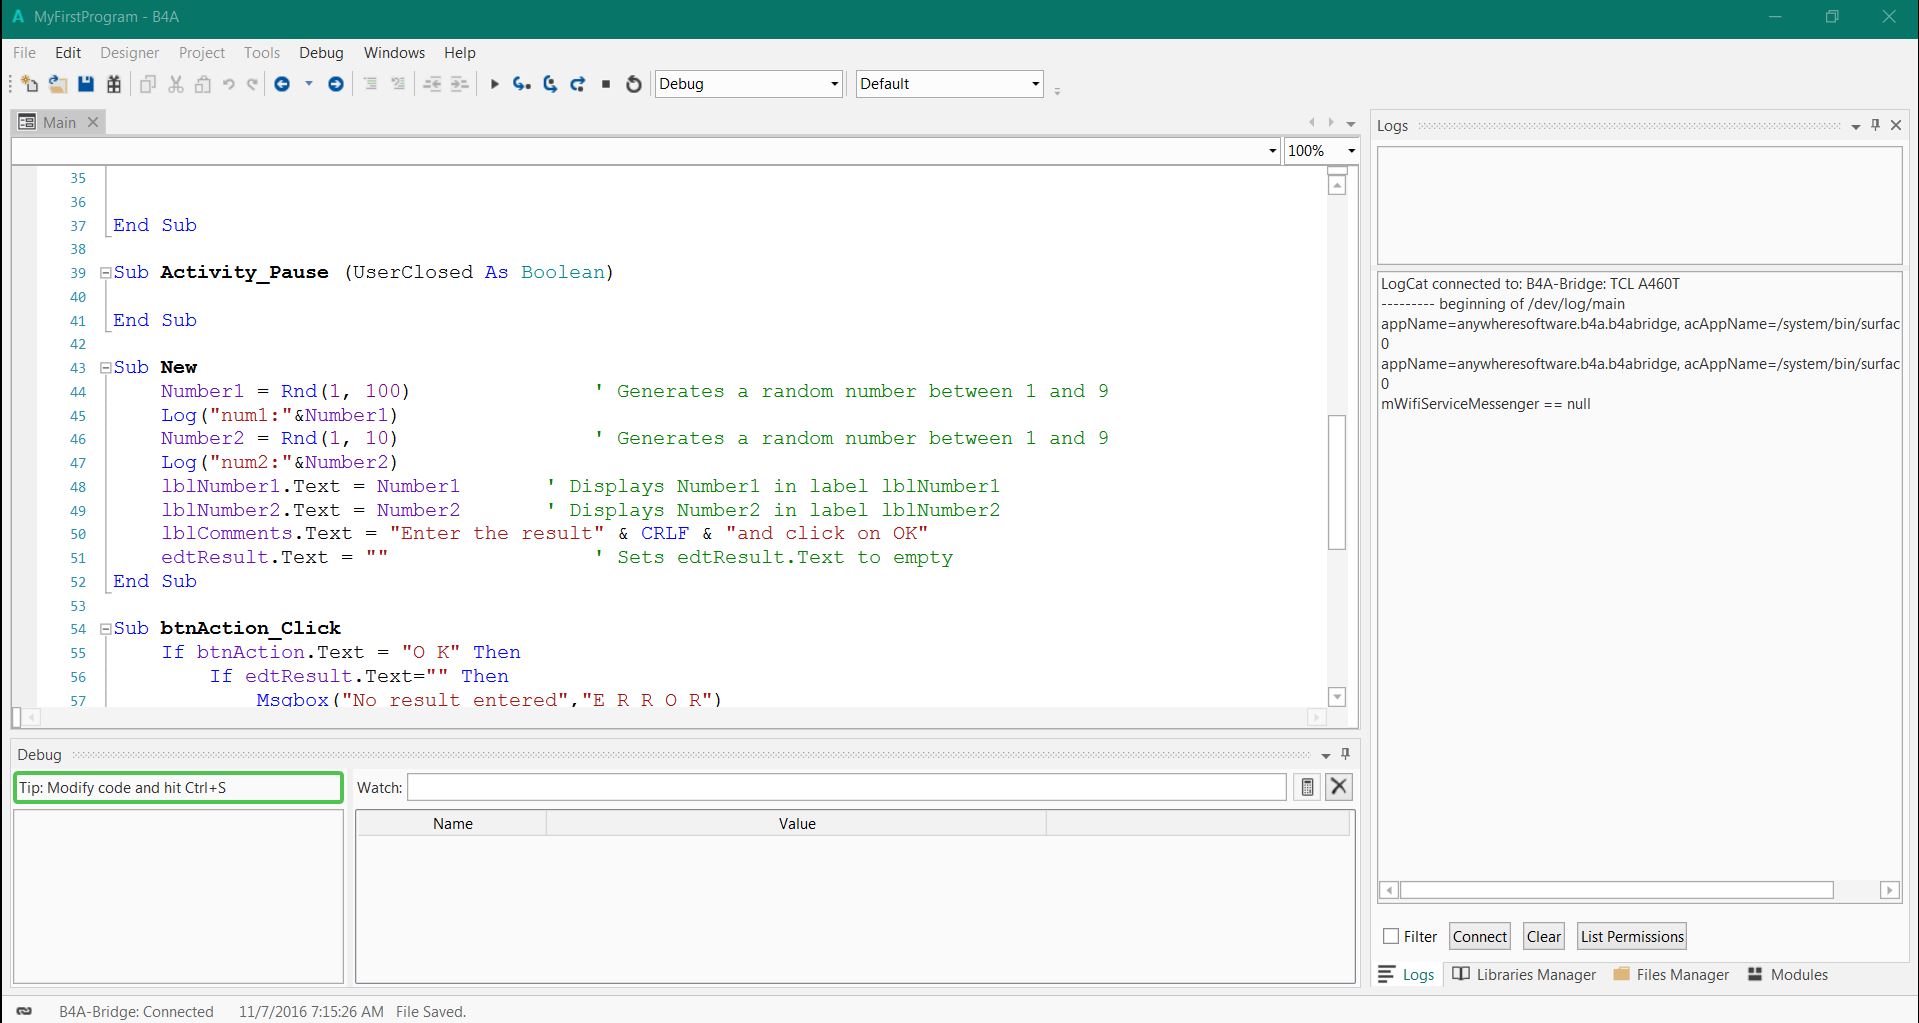1919x1023 pixels.
Task: Click the Navigate Forward arrow icon
Action: point(336,85)
